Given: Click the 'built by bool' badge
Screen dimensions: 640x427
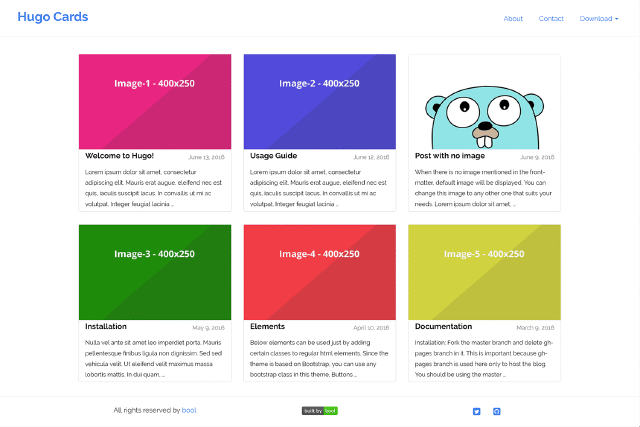Looking at the screenshot, I should [x=320, y=411].
